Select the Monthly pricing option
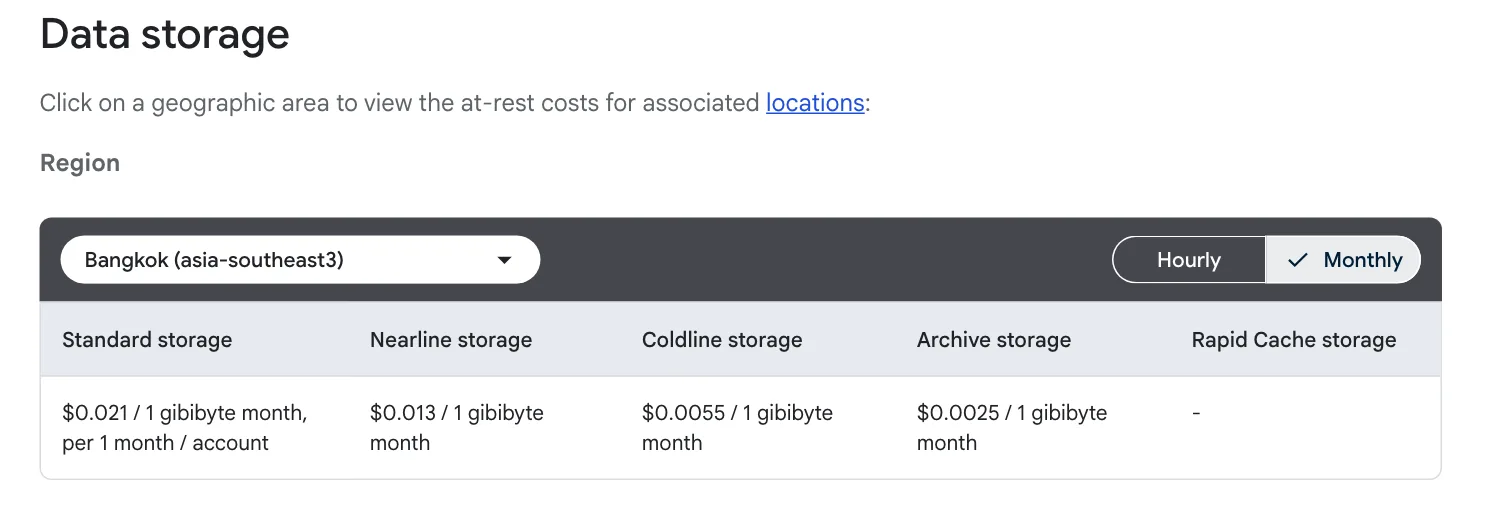The image size is (1500, 520). point(1343,260)
